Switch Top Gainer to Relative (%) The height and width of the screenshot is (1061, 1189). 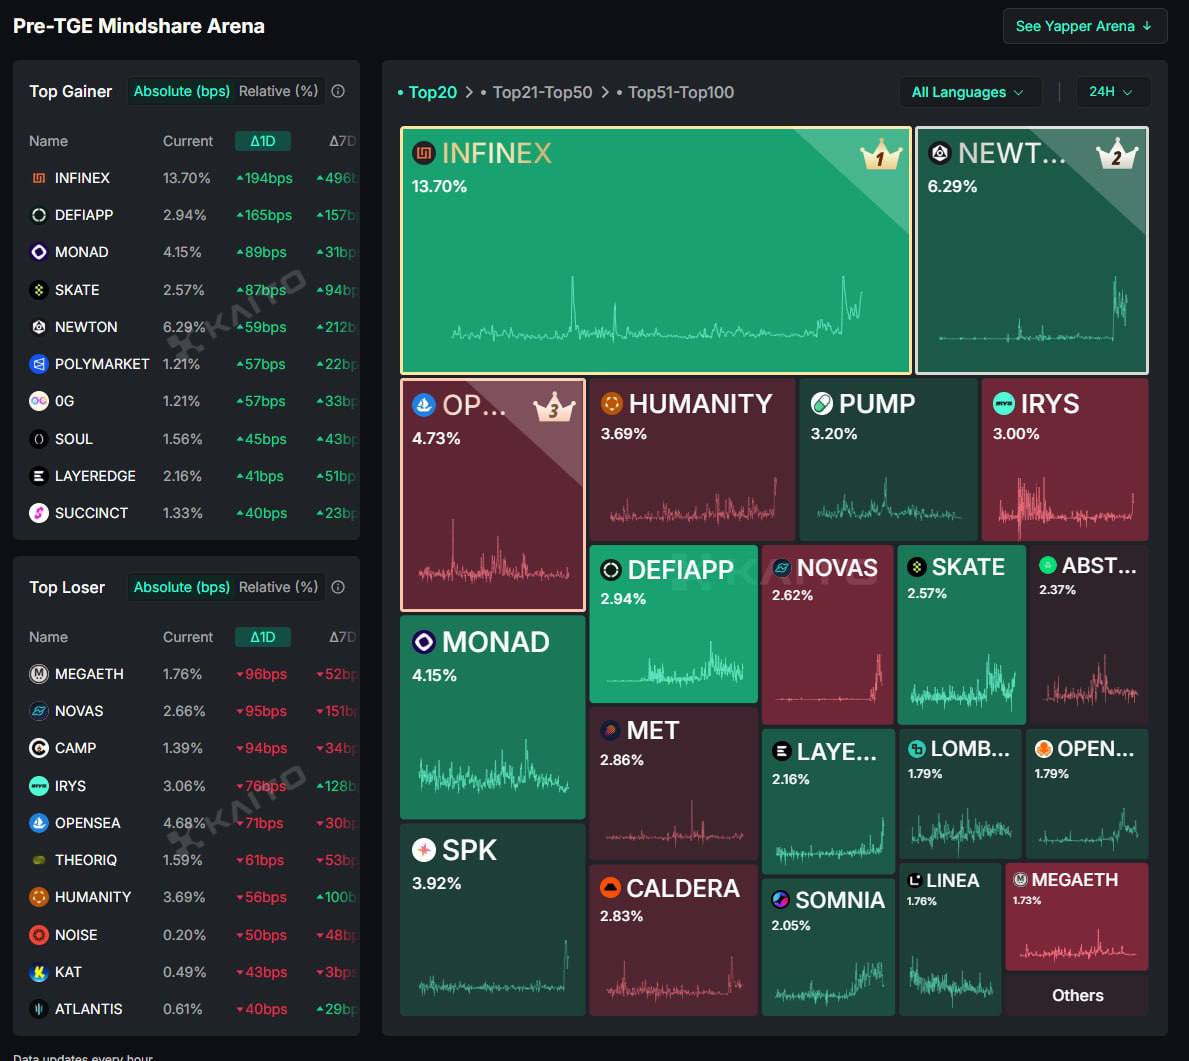(x=278, y=91)
